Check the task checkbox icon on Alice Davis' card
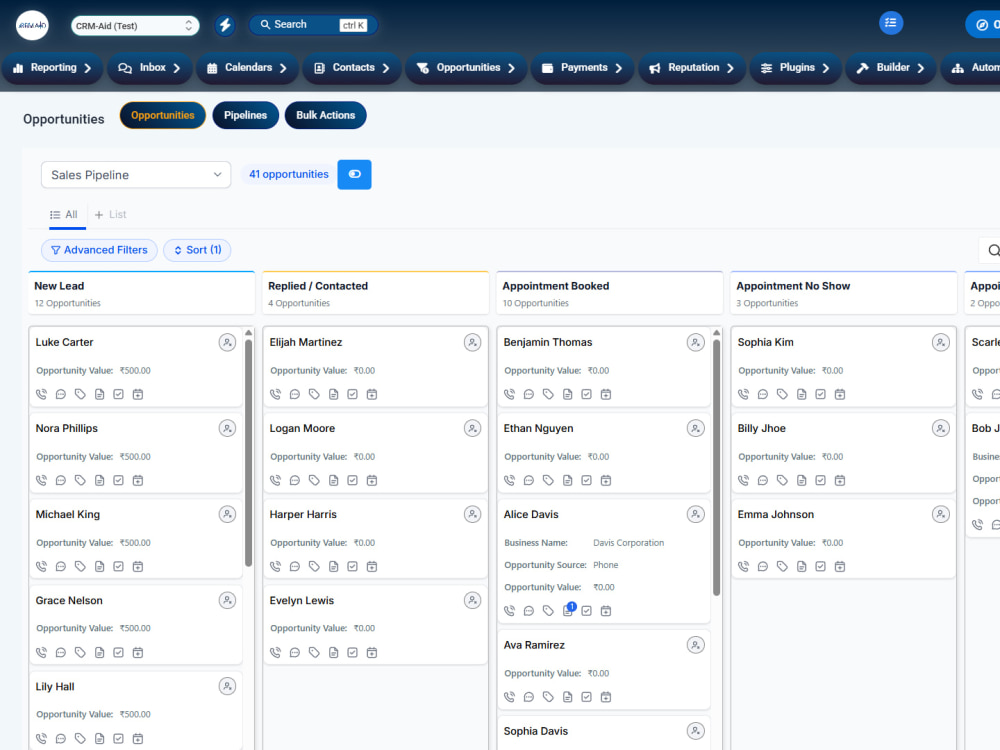 pyautogui.click(x=587, y=611)
